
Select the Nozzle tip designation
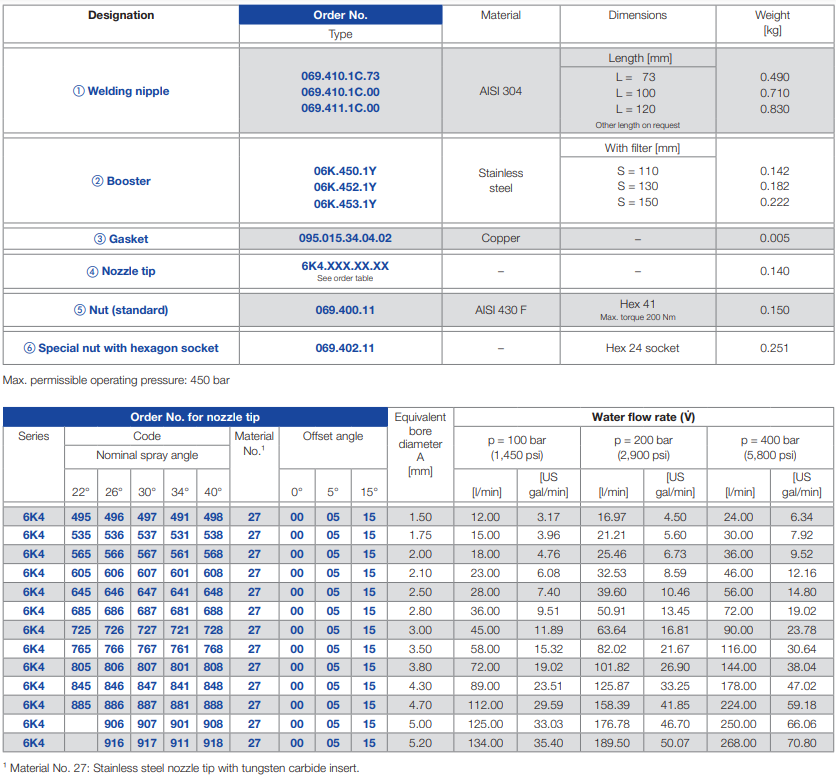point(121,271)
